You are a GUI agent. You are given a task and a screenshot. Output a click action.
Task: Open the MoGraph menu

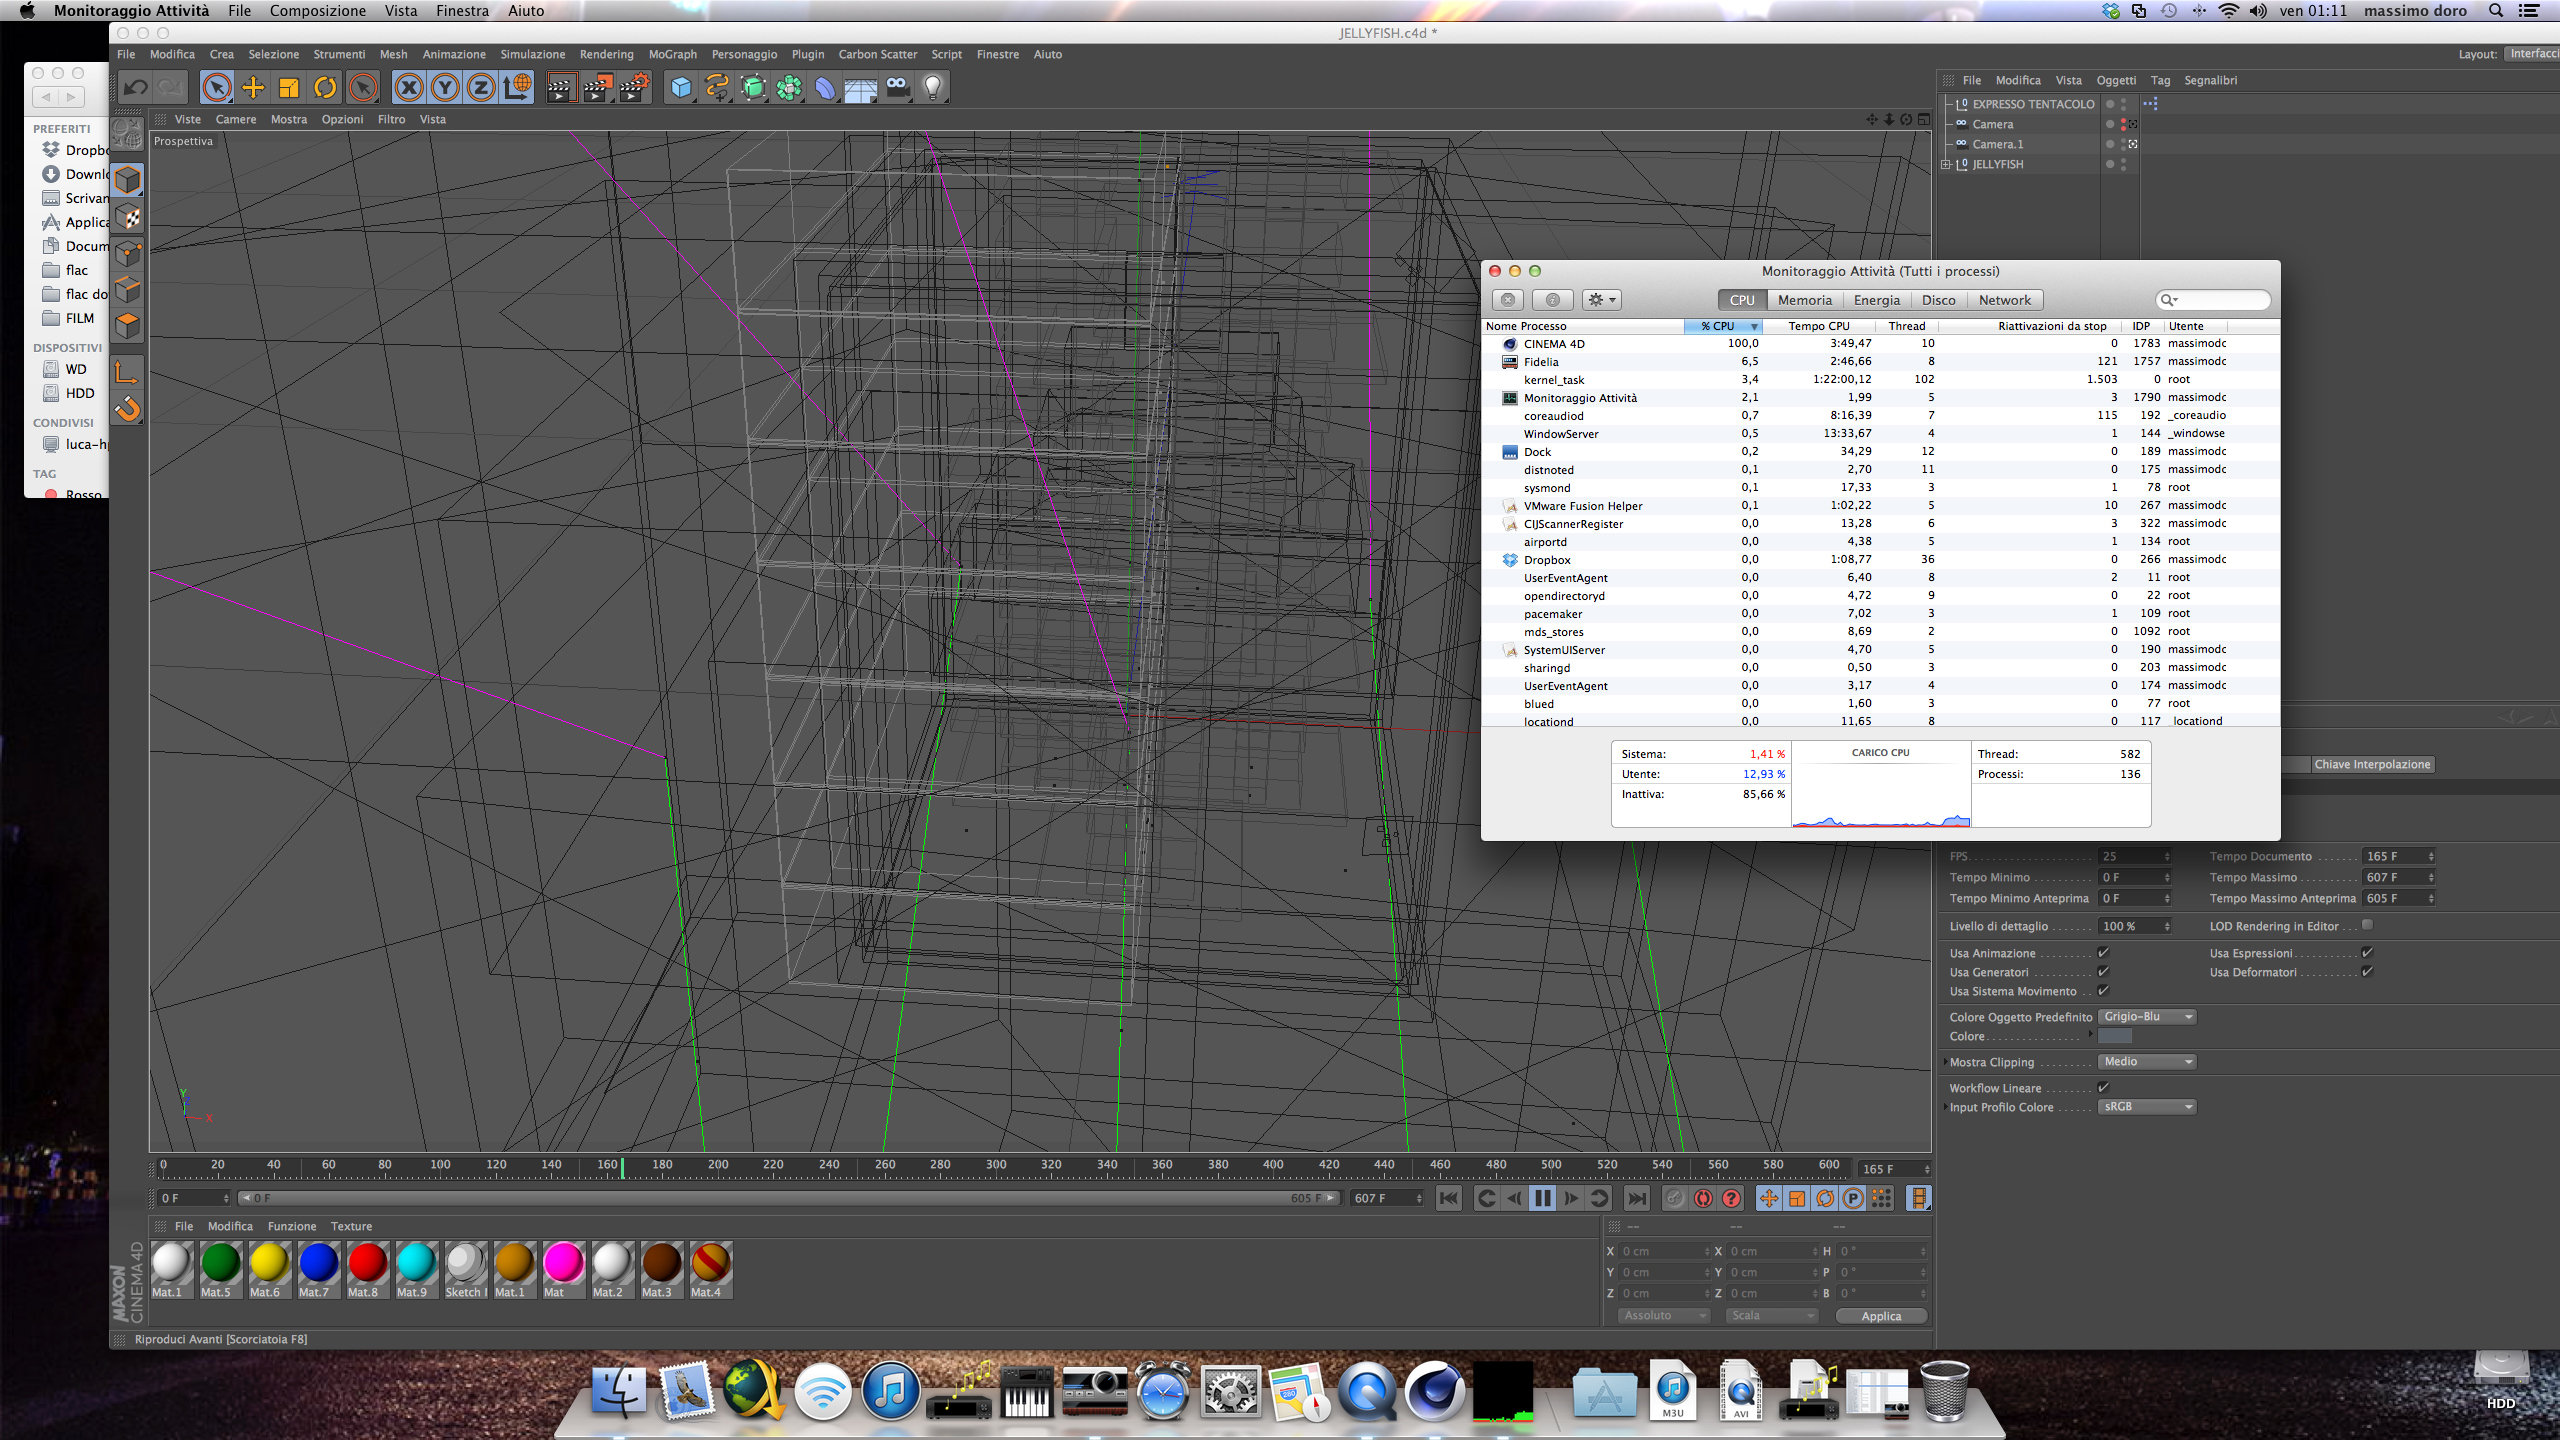[672, 54]
